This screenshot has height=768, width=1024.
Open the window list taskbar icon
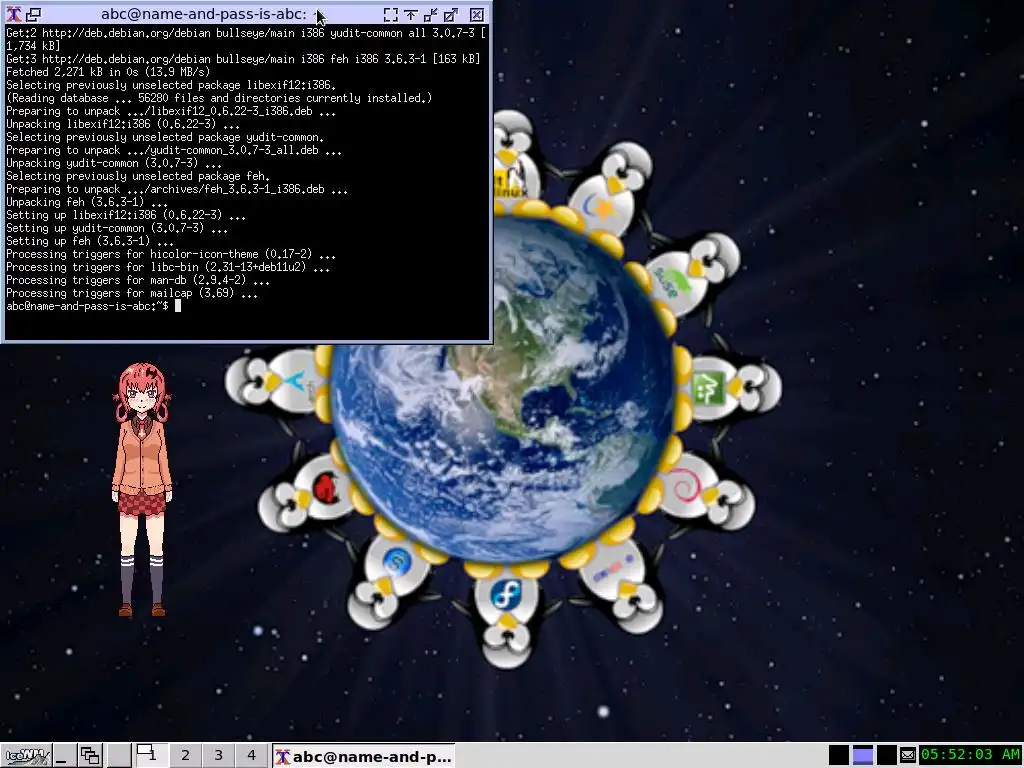coord(89,756)
